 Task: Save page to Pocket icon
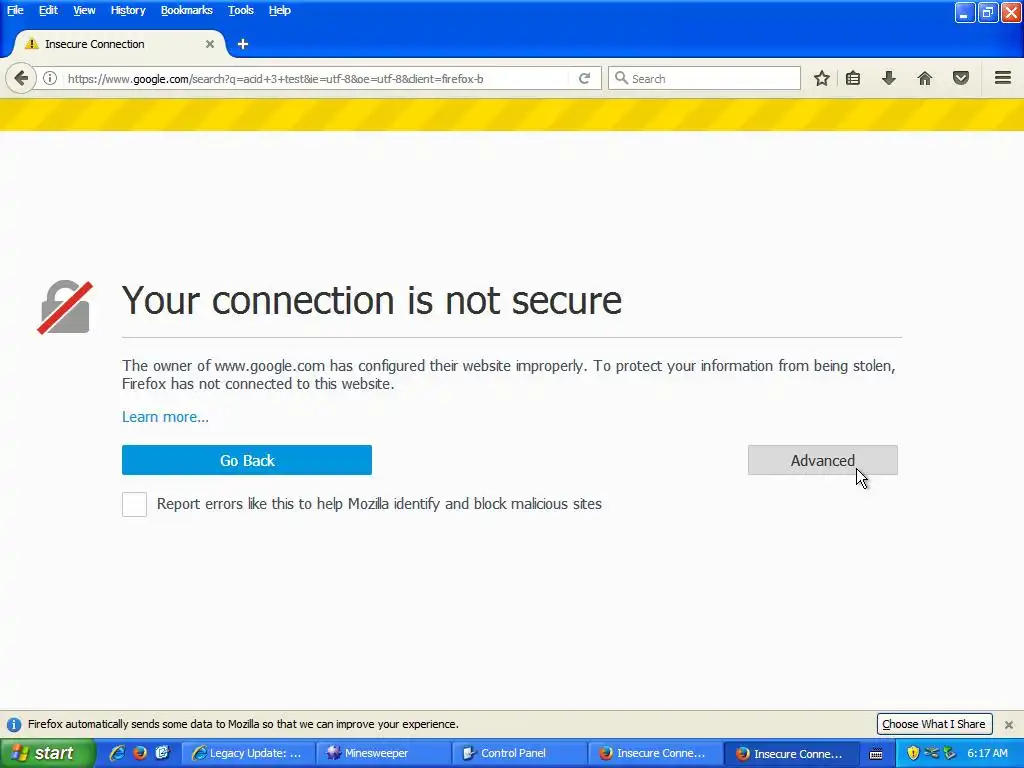[961, 78]
